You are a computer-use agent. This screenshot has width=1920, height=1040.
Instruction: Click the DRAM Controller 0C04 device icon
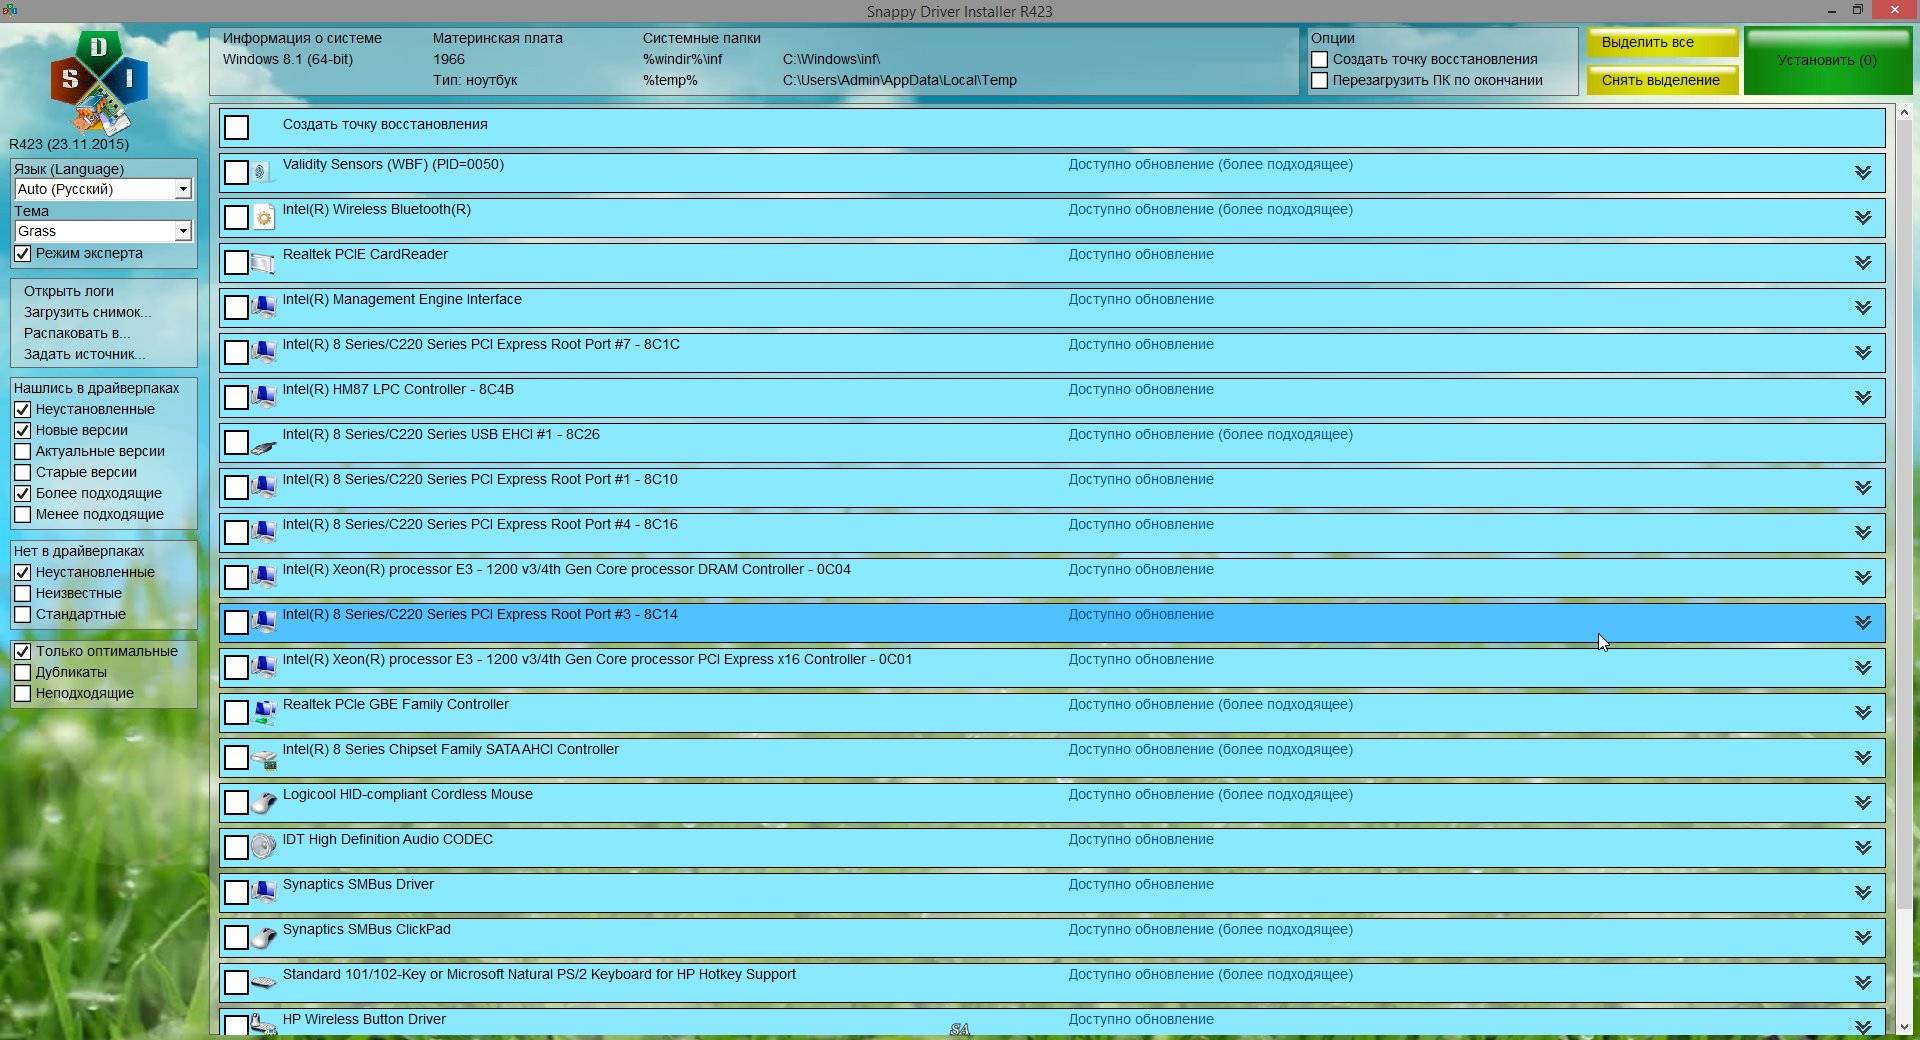click(x=263, y=577)
